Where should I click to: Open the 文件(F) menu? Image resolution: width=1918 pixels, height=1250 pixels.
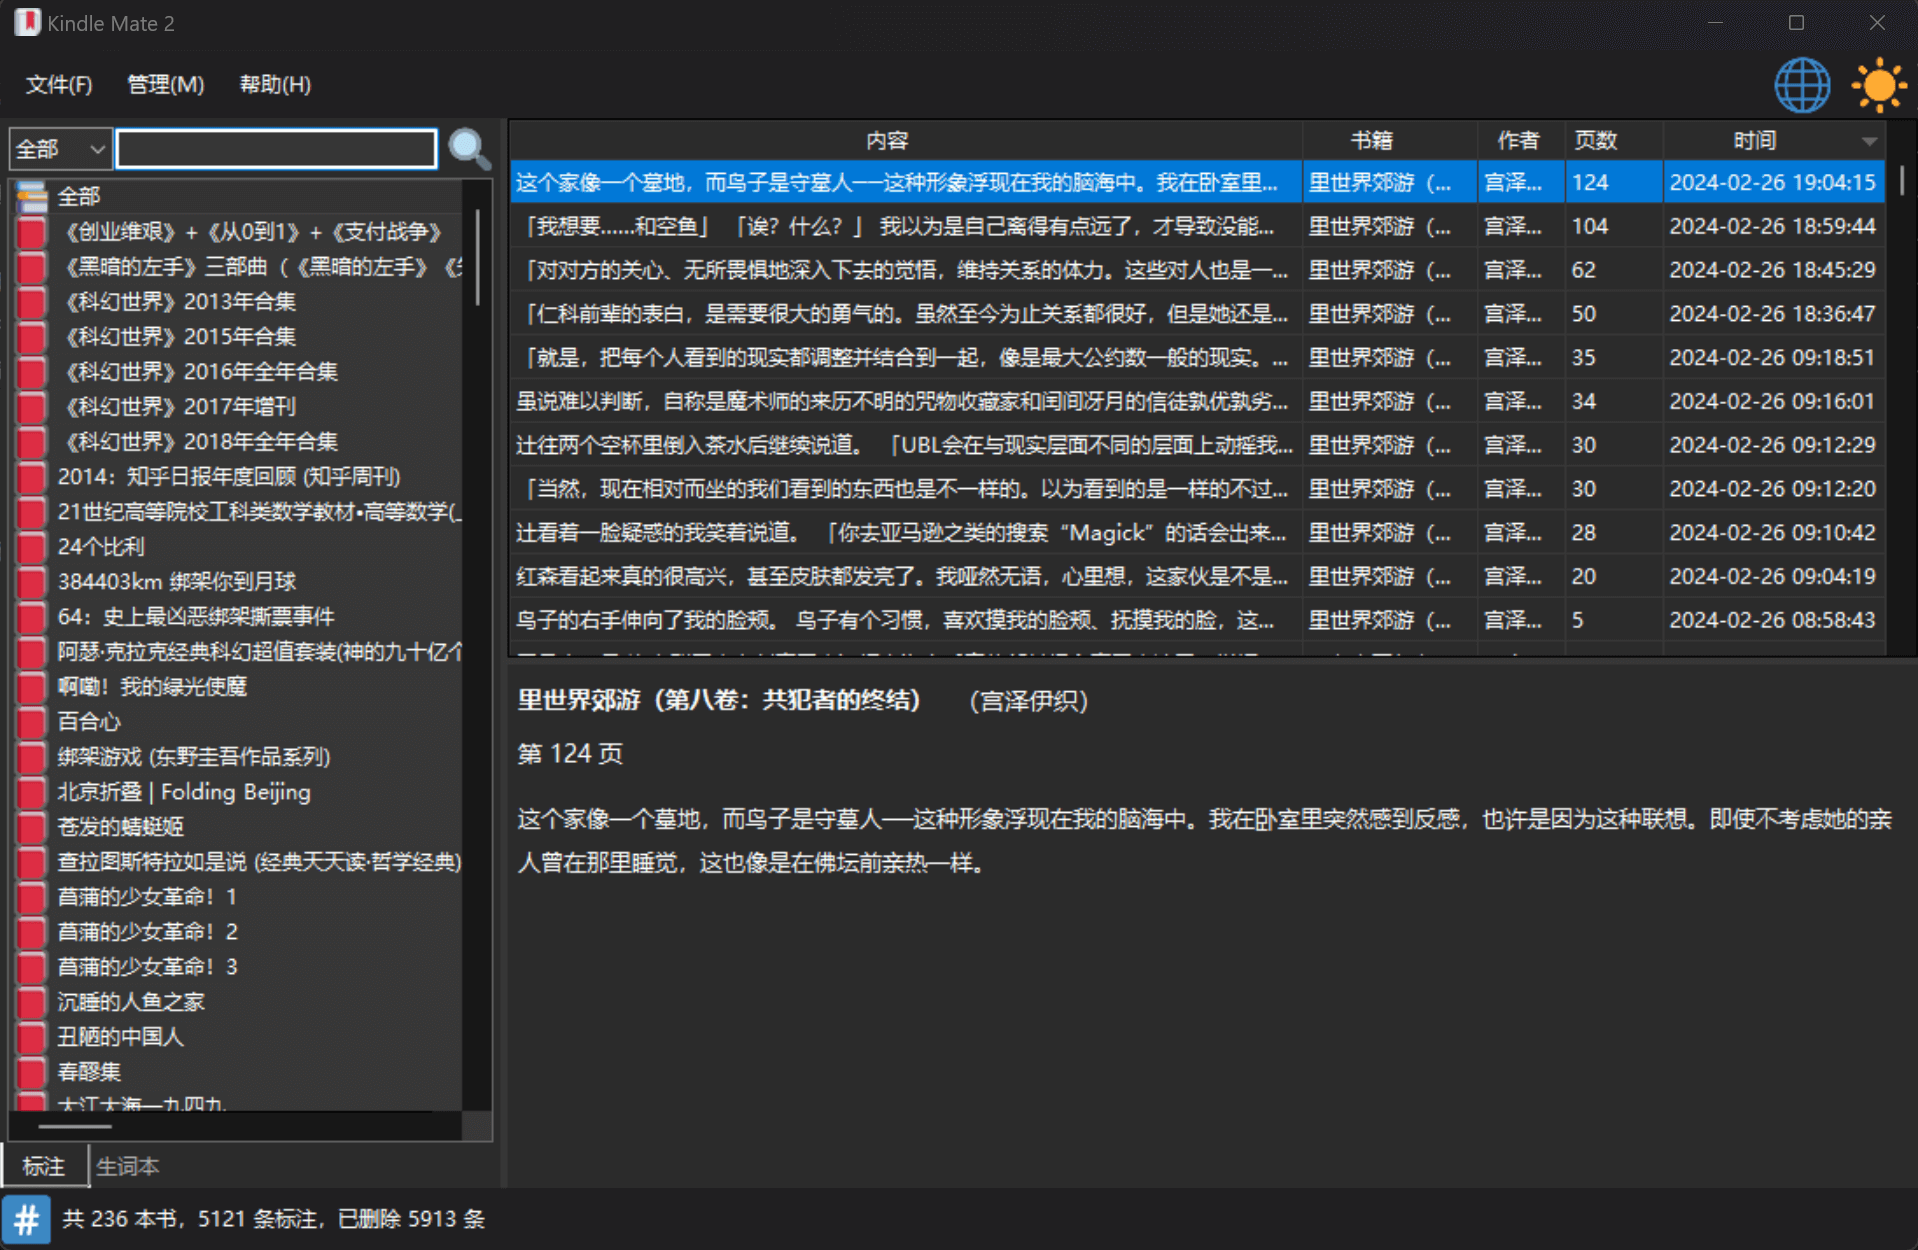59,85
